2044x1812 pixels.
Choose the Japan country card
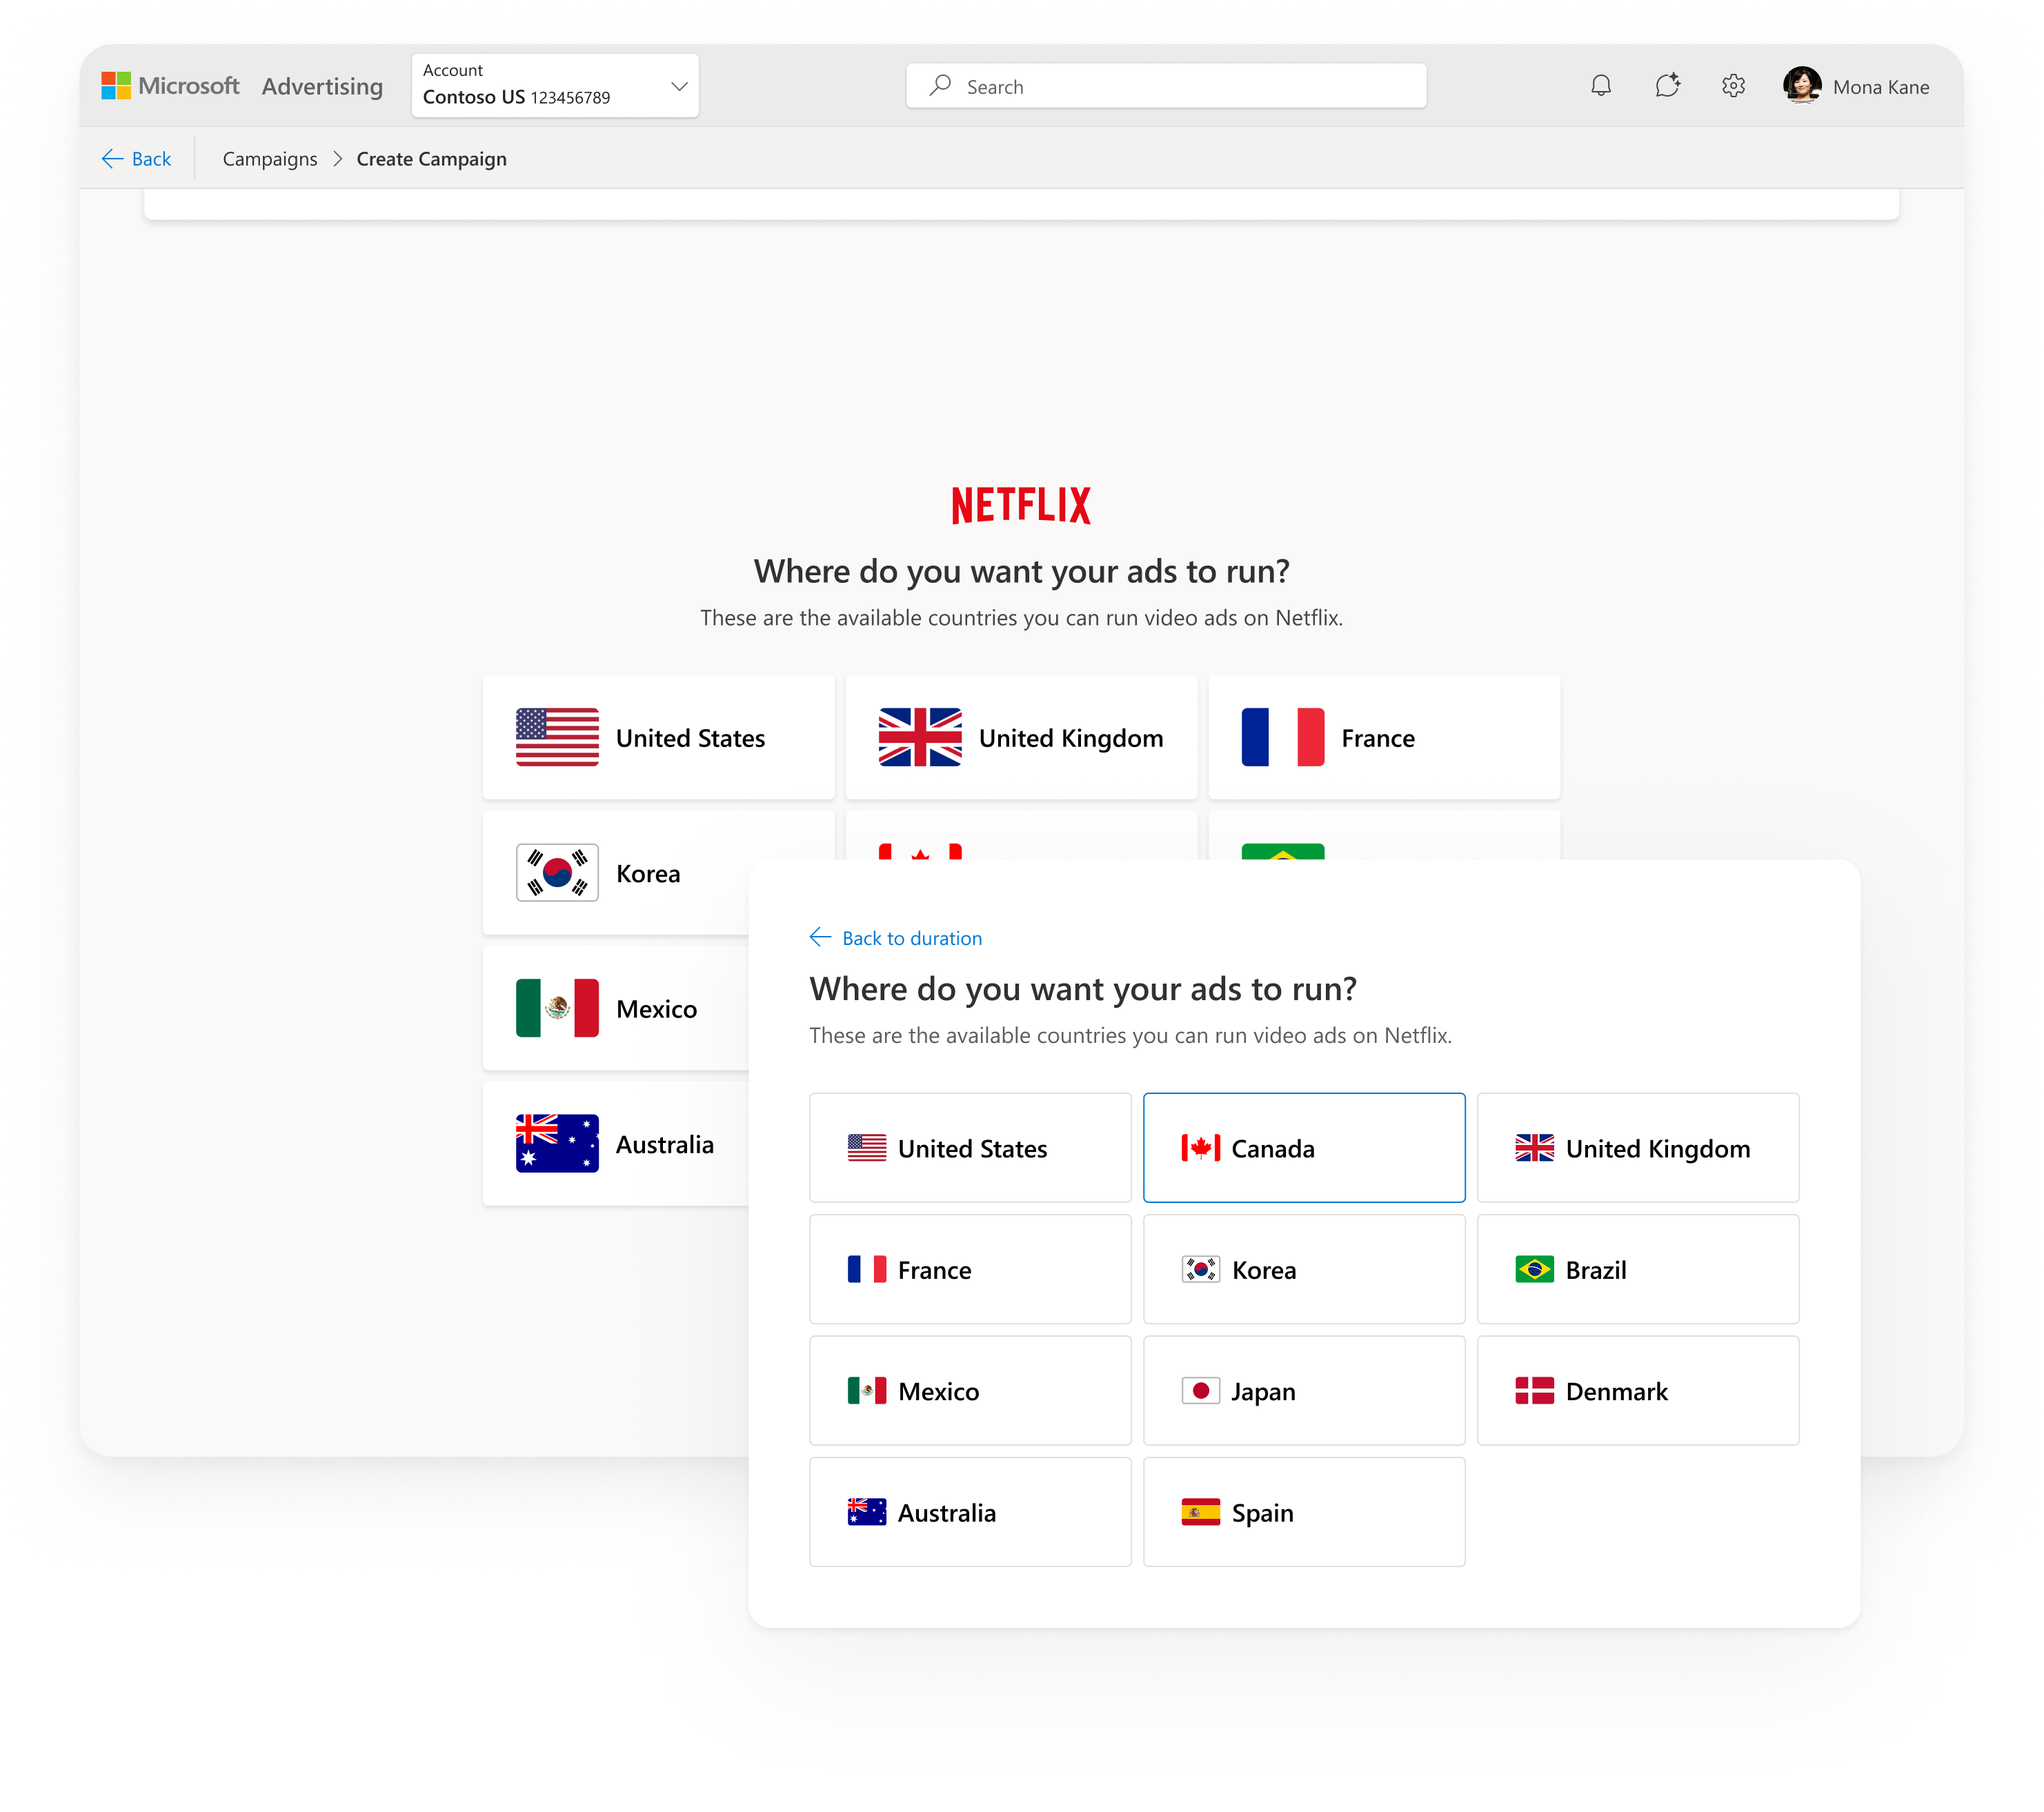1304,1391
